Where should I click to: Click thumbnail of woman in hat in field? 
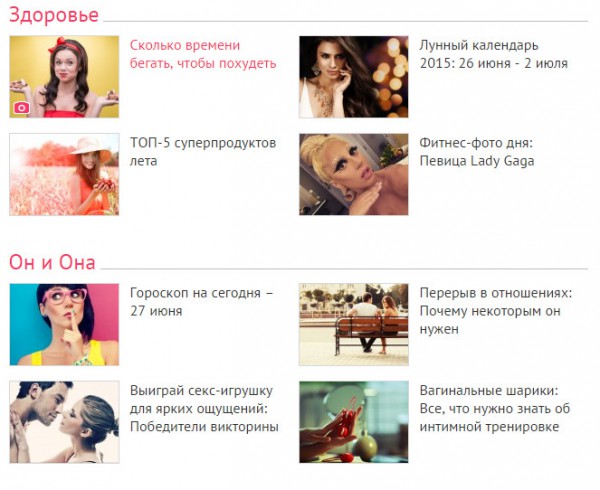pos(64,174)
